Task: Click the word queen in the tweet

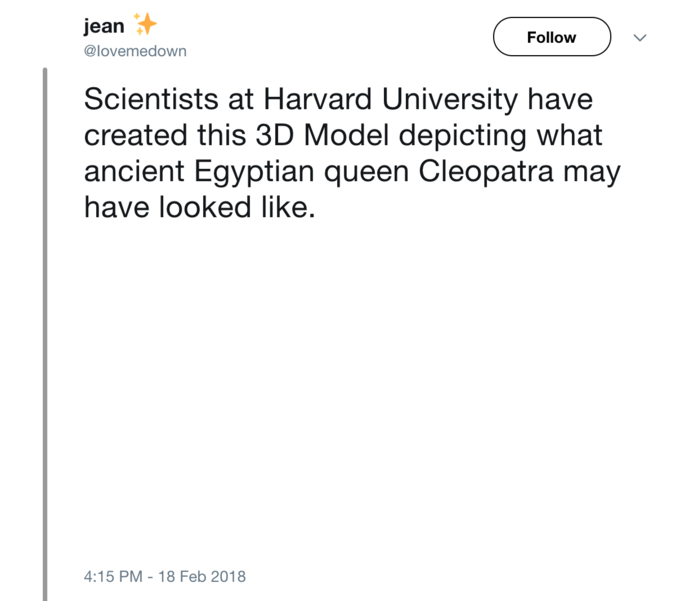Action: pos(366,171)
